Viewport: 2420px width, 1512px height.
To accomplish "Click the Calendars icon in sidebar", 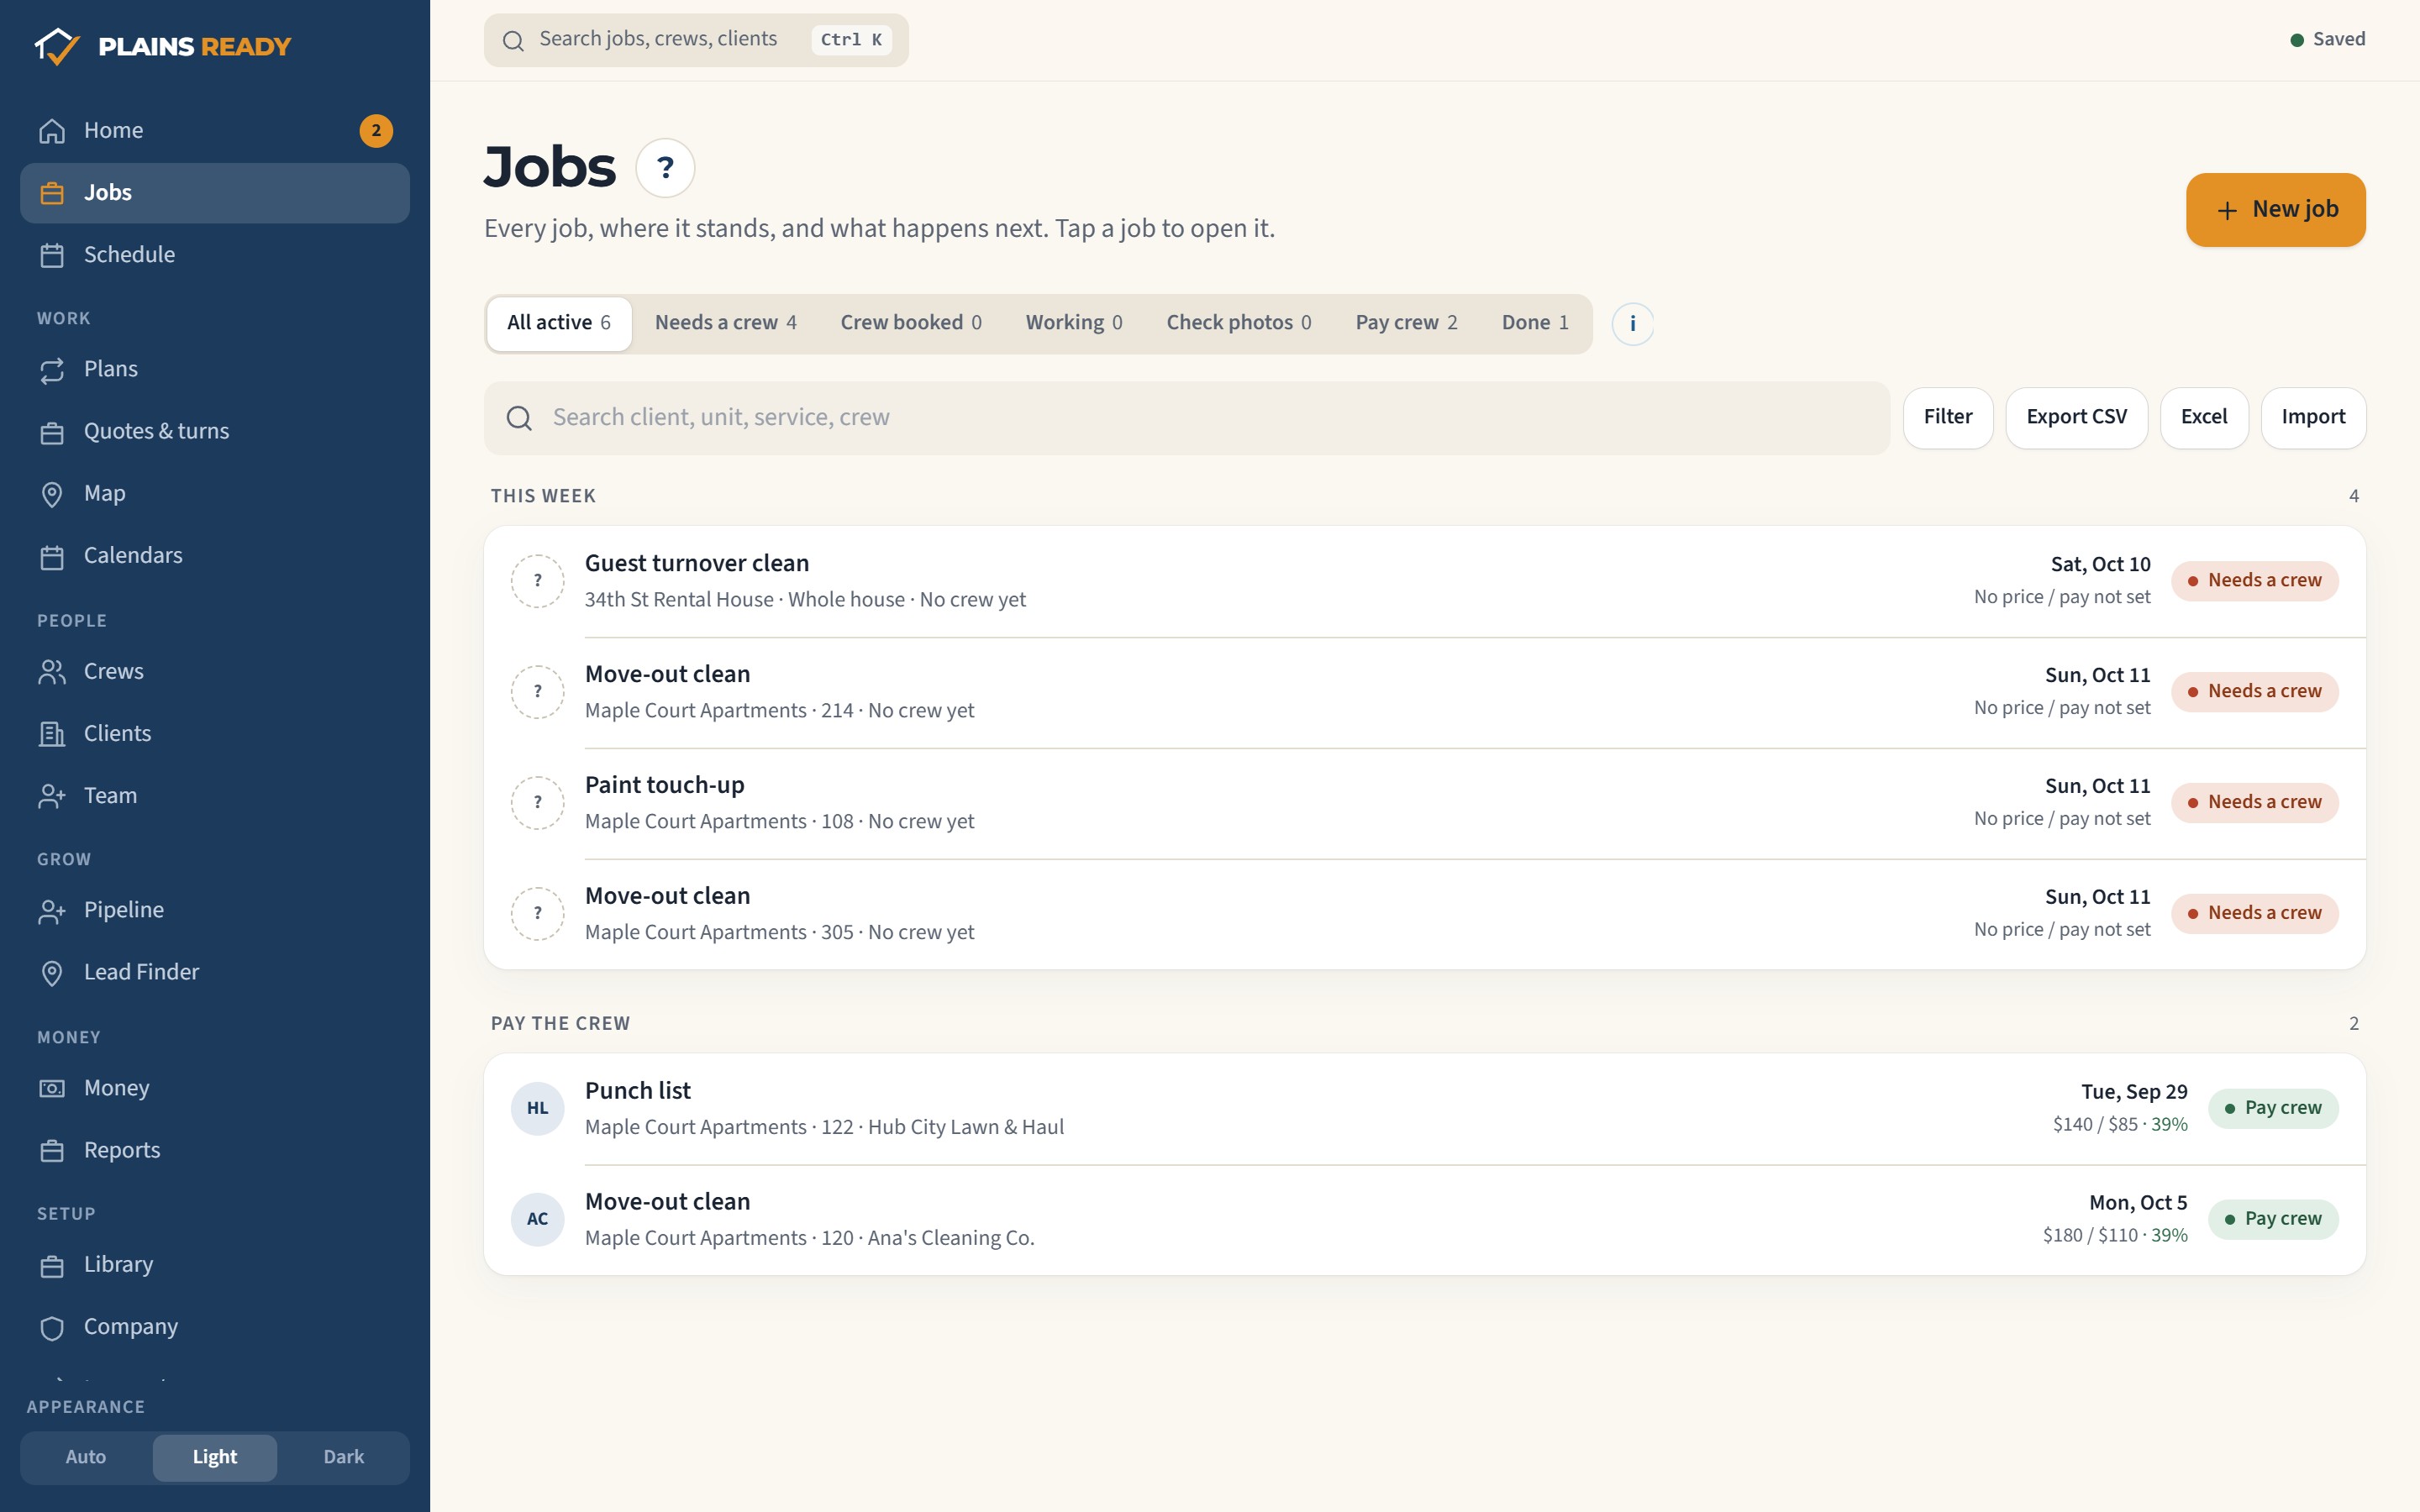I will click(52, 556).
